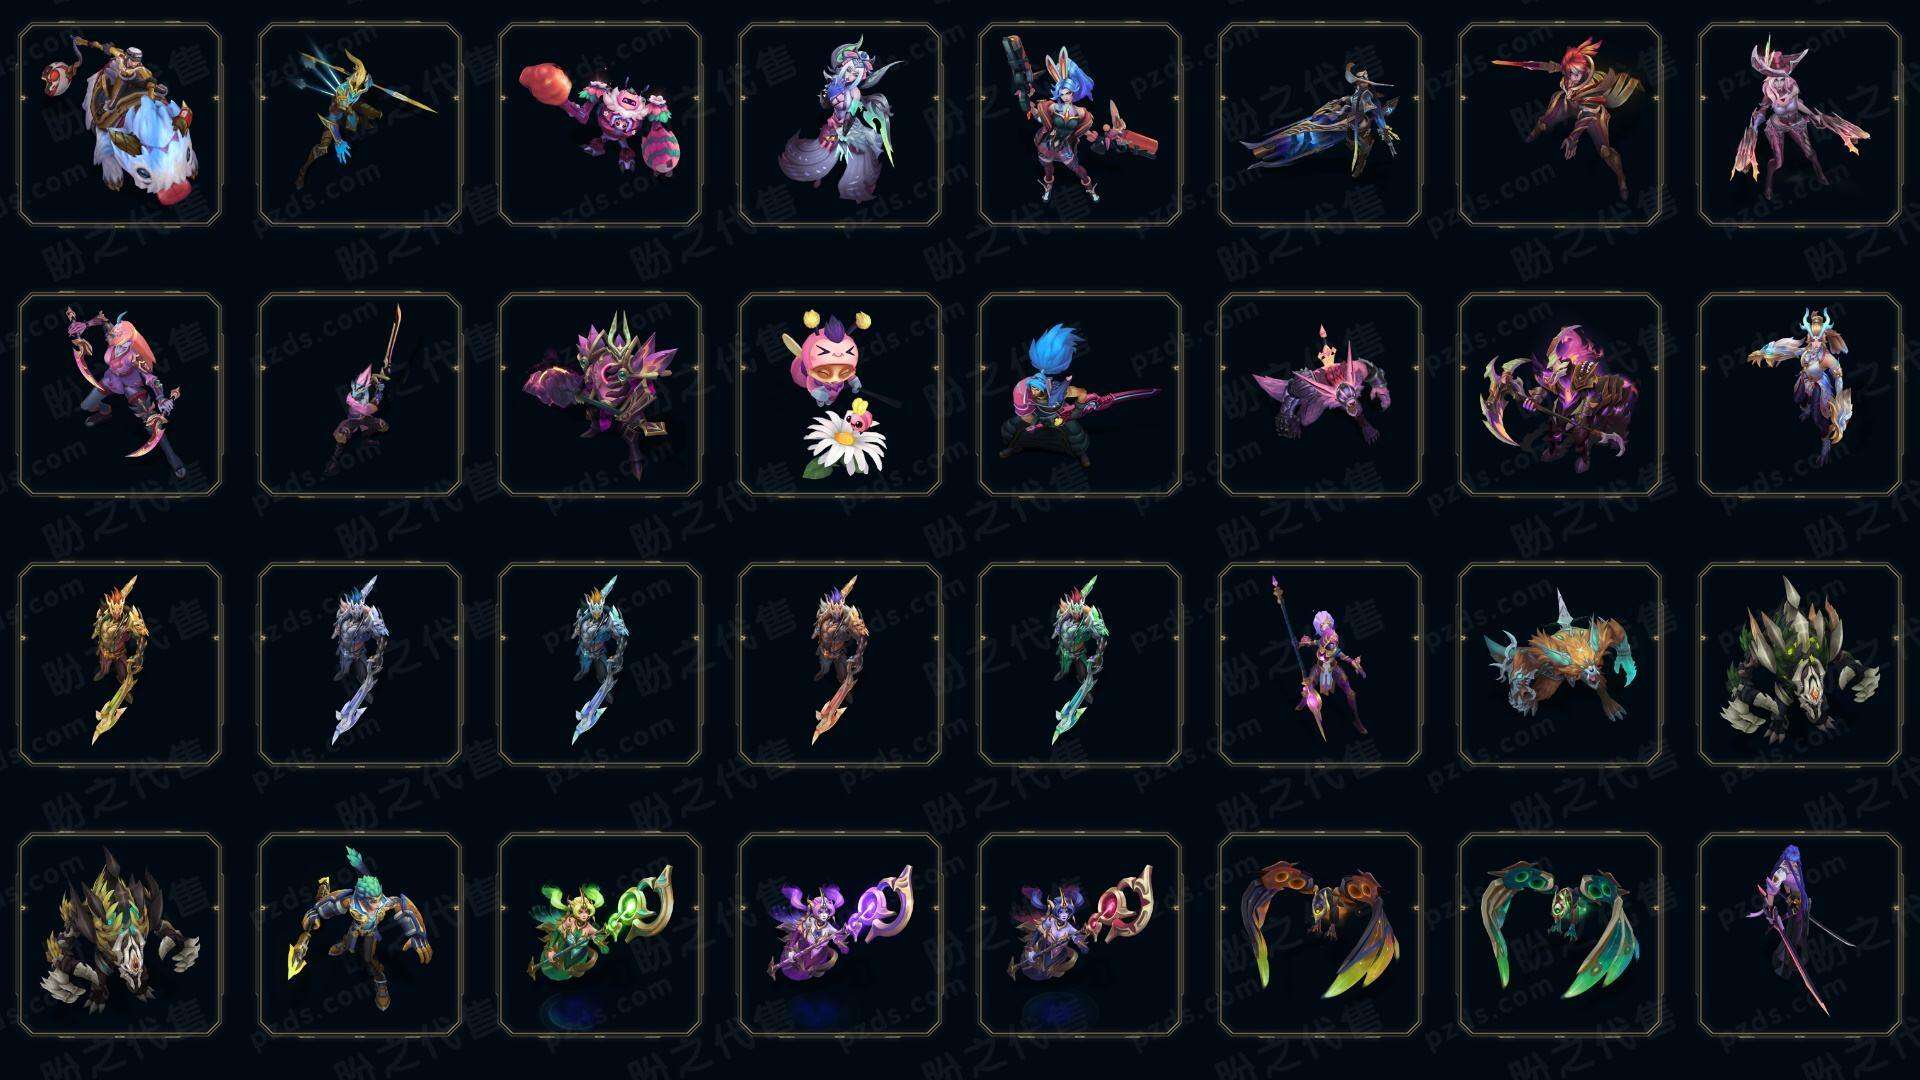
Task: Choose the pink robot with red boxing glove
Action: tap(600, 125)
